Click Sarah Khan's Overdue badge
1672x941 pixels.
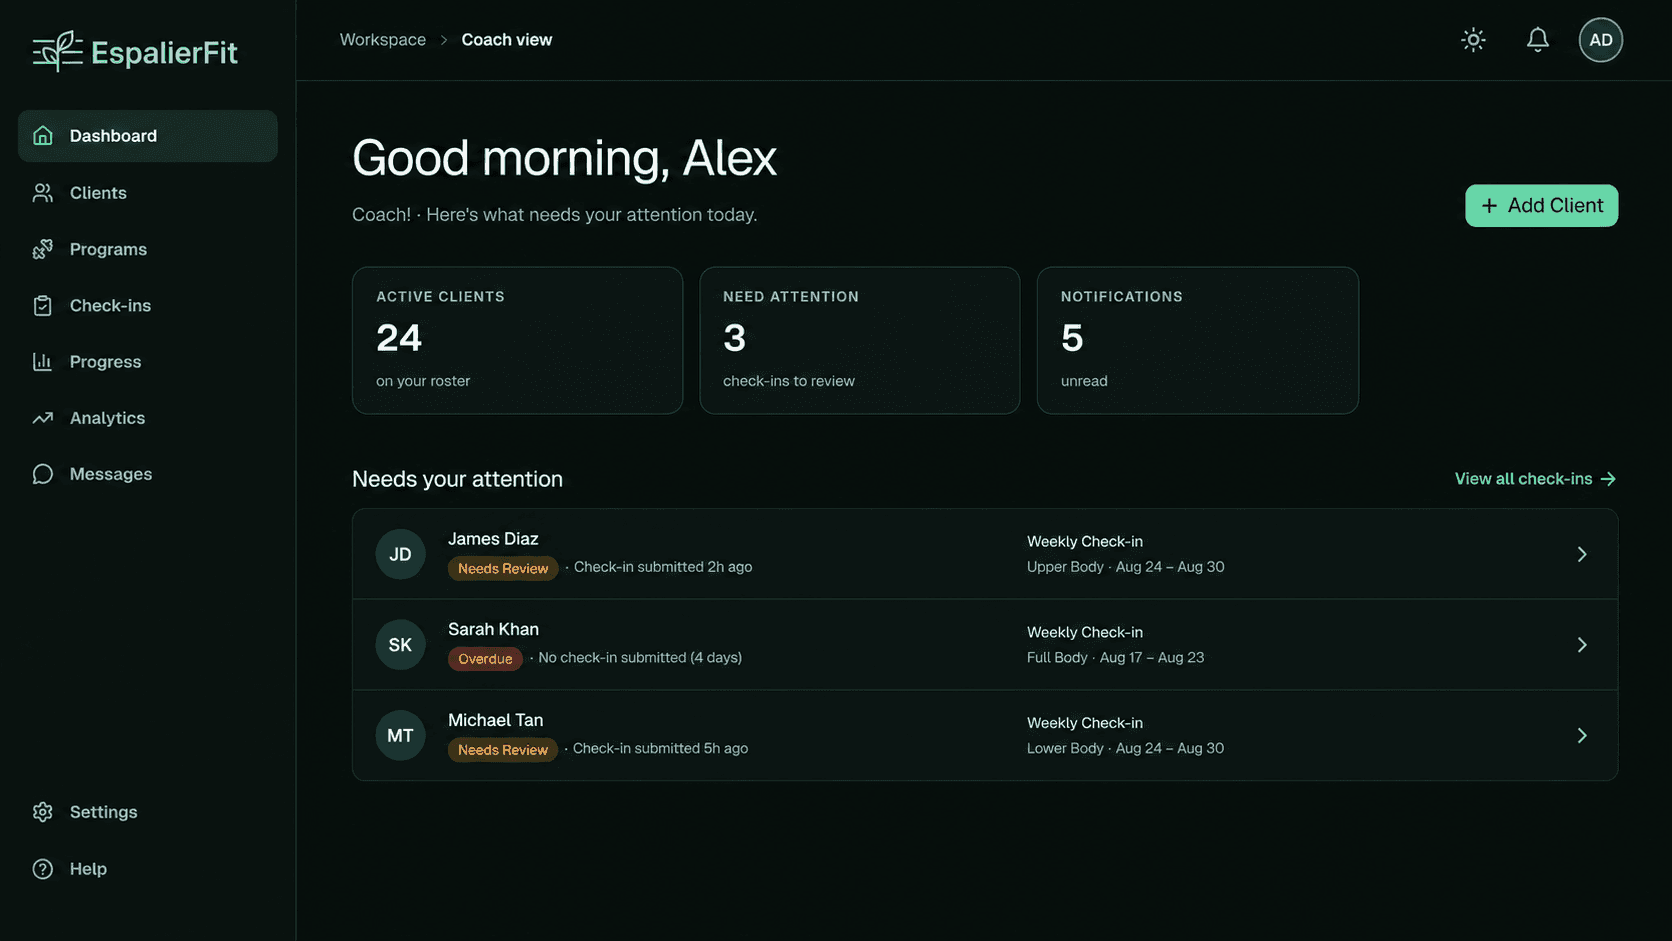485,659
